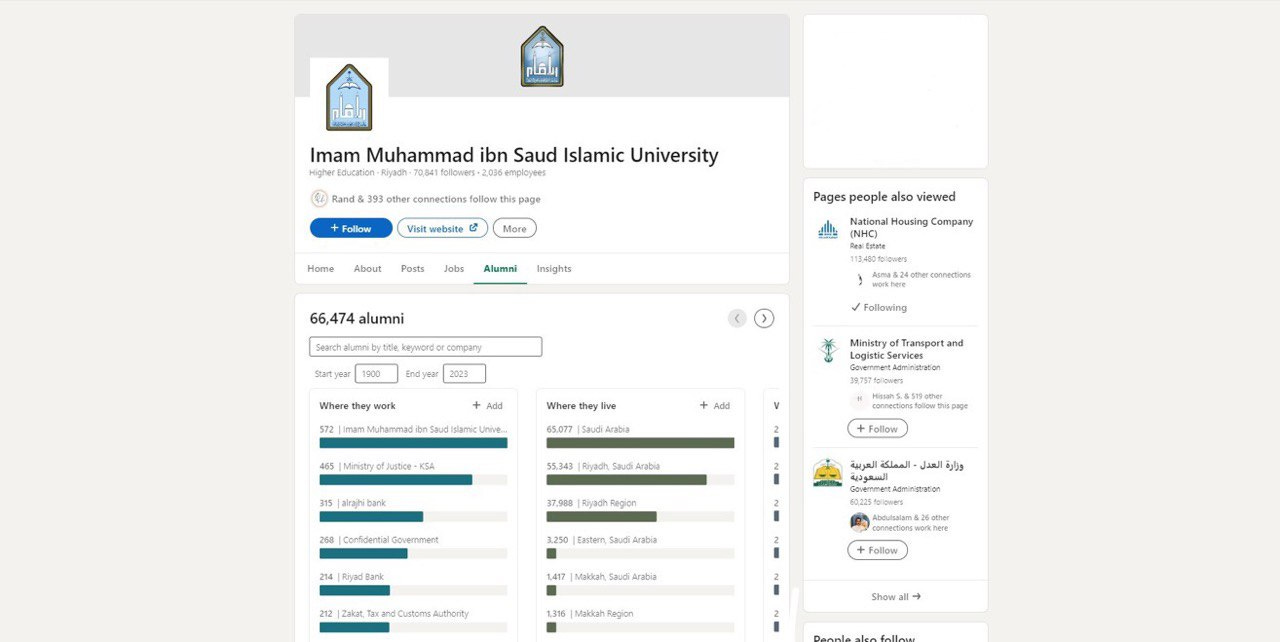Click Asma & 24 other connections text

(x=921, y=279)
